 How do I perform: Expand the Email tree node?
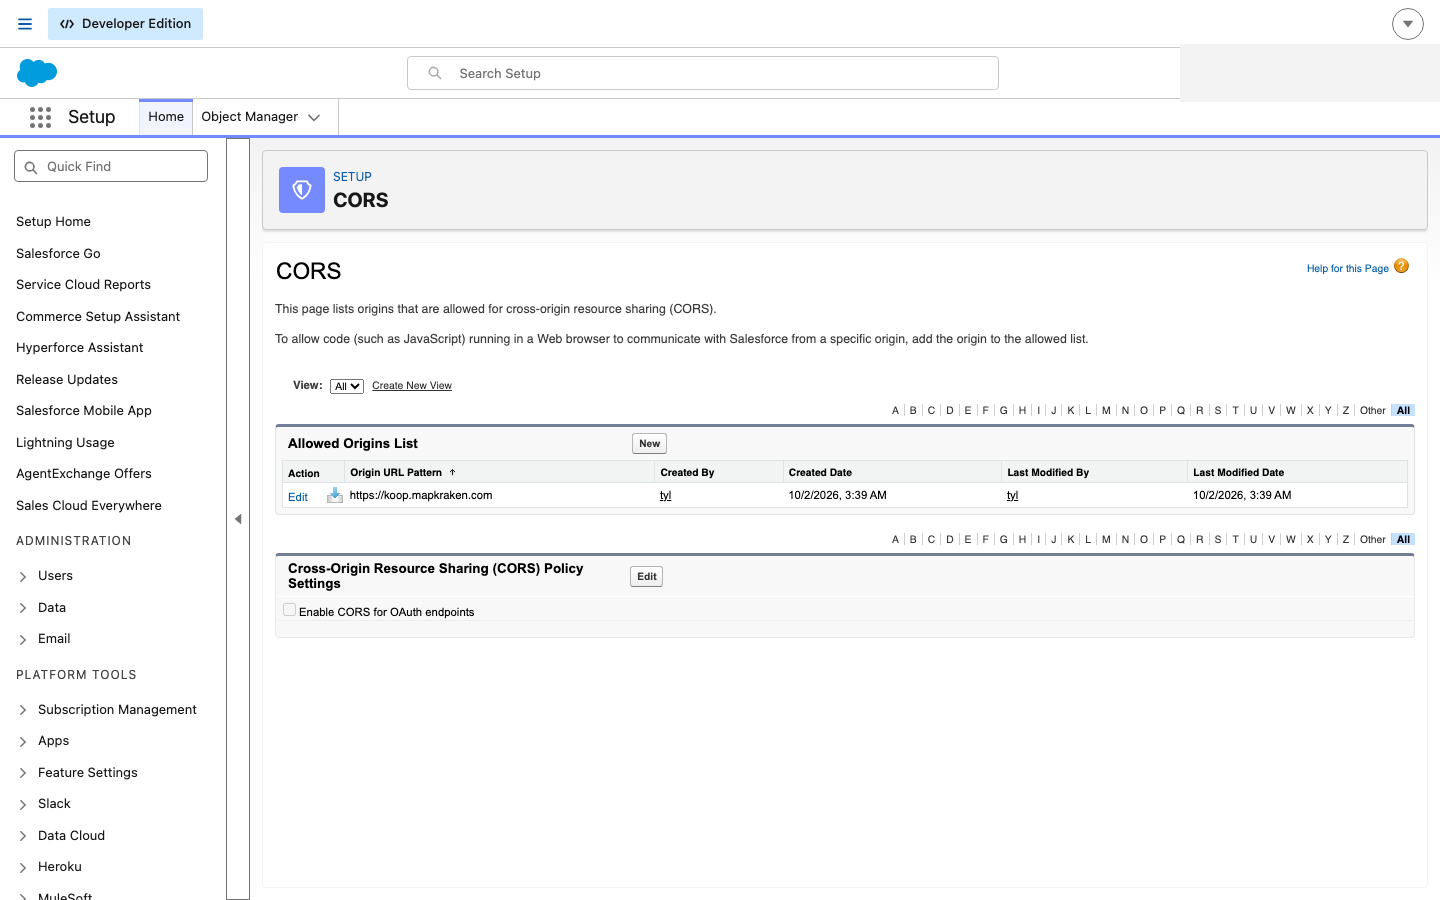click(x=23, y=640)
